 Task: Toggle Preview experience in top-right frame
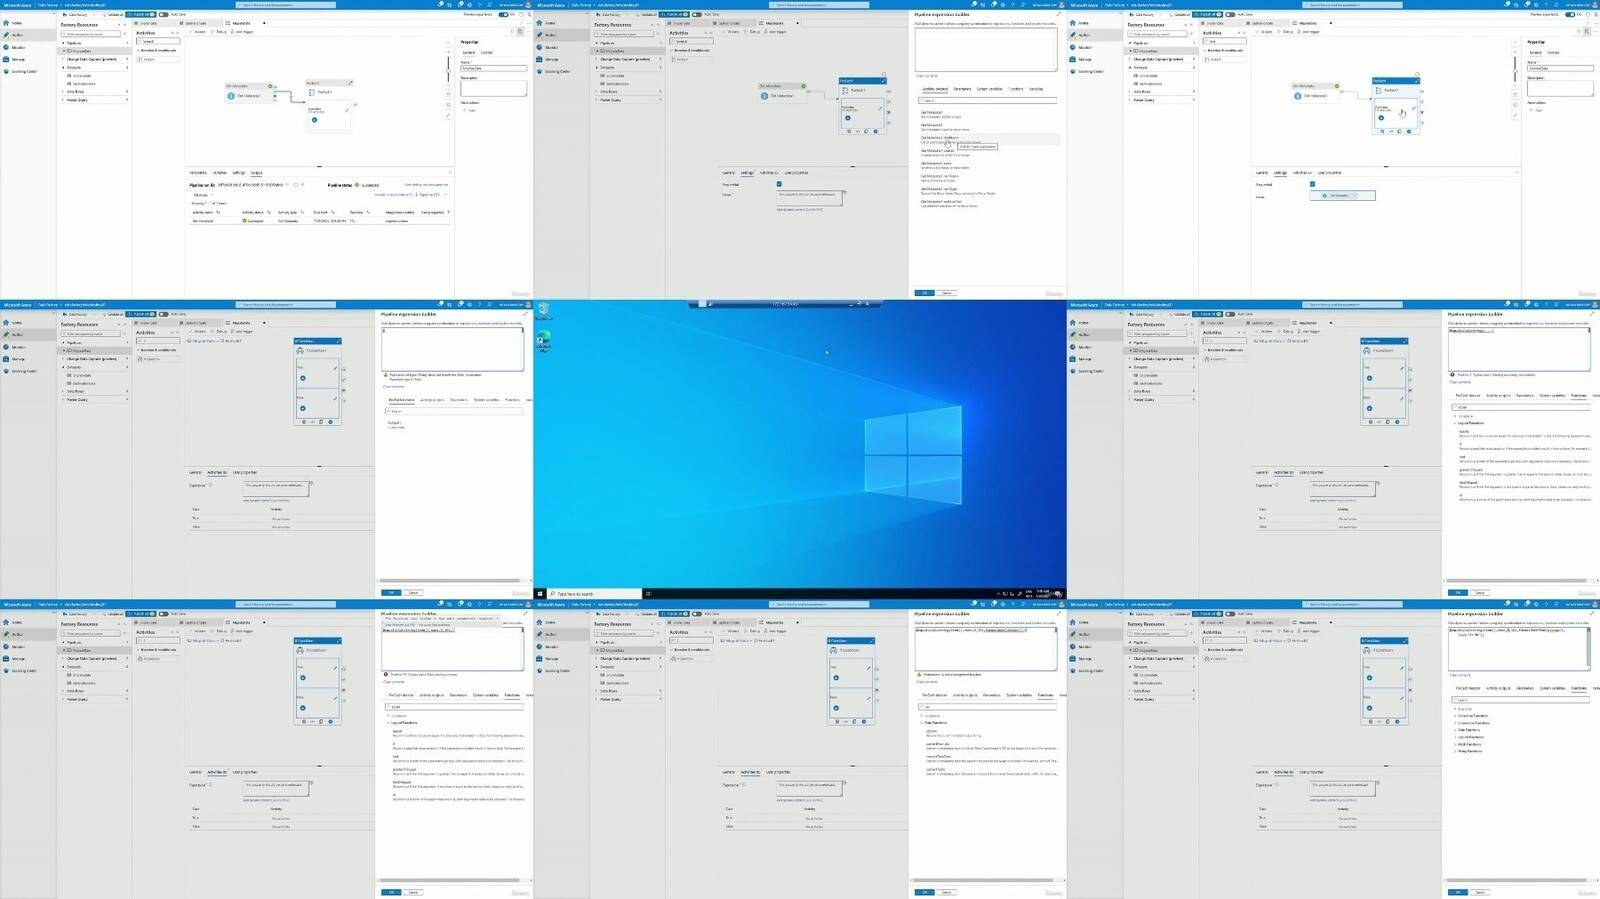[1570, 14]
